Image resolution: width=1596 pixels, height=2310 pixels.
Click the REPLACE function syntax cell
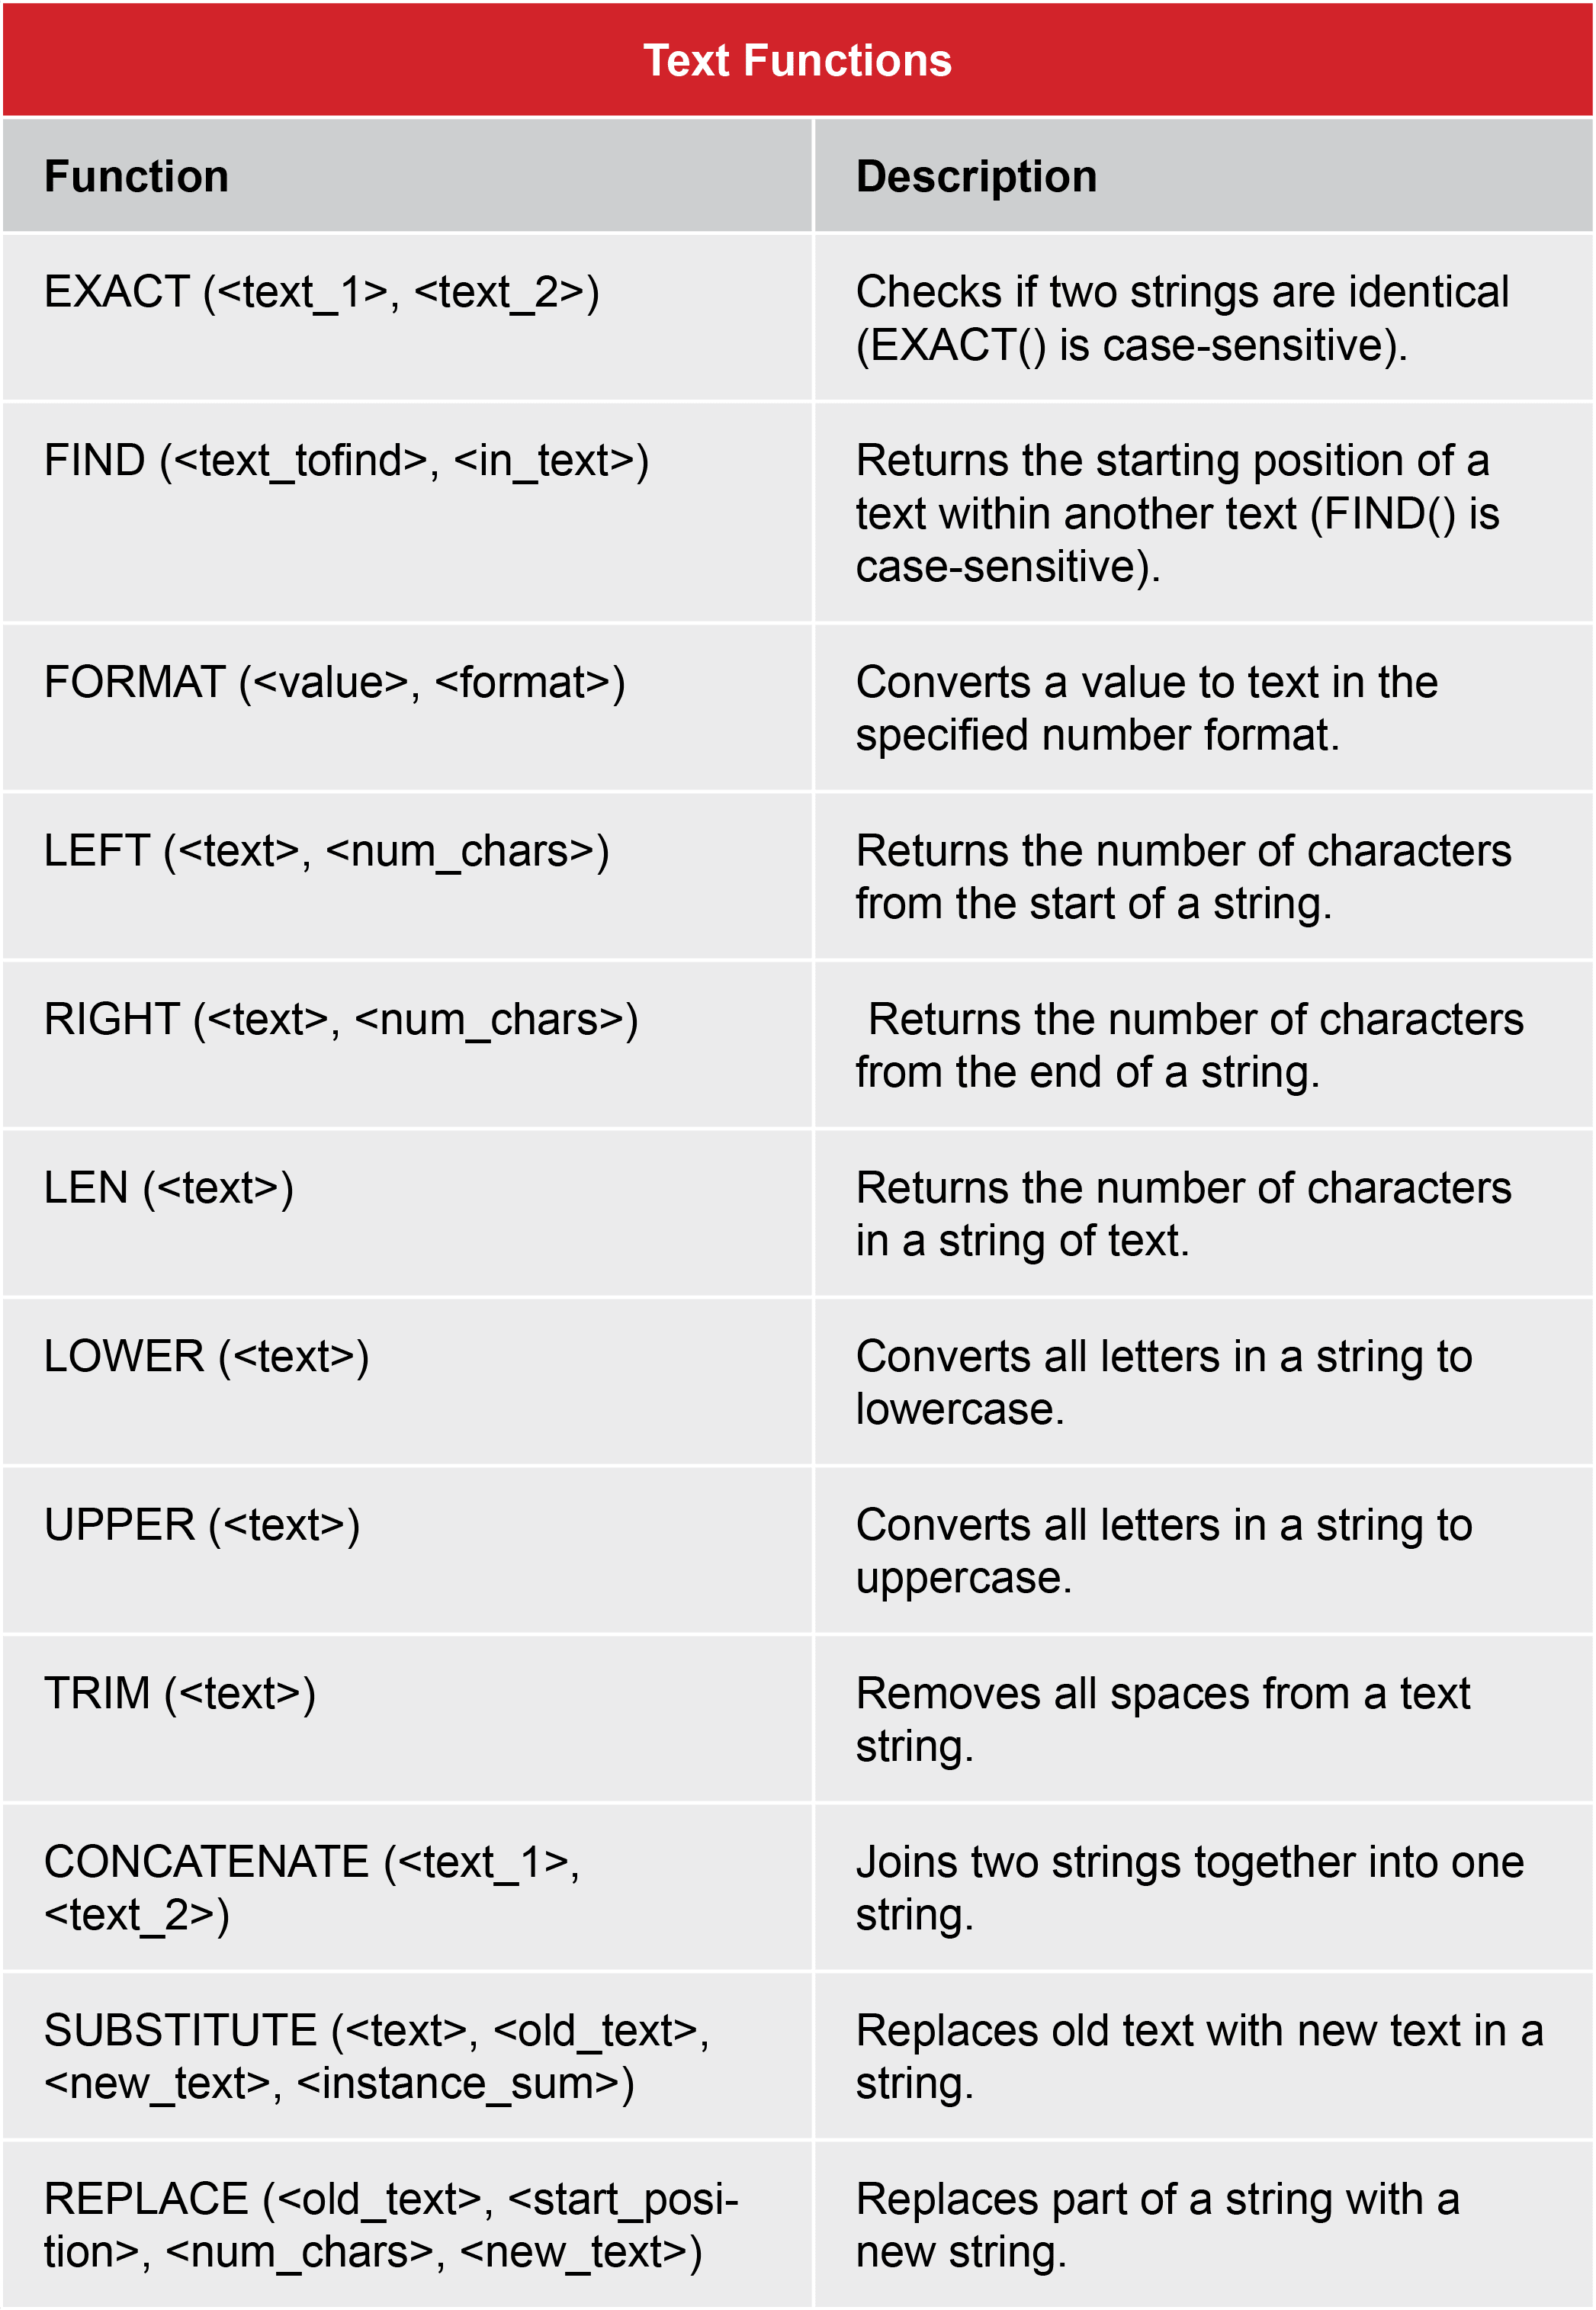(x=390, y=2225)
